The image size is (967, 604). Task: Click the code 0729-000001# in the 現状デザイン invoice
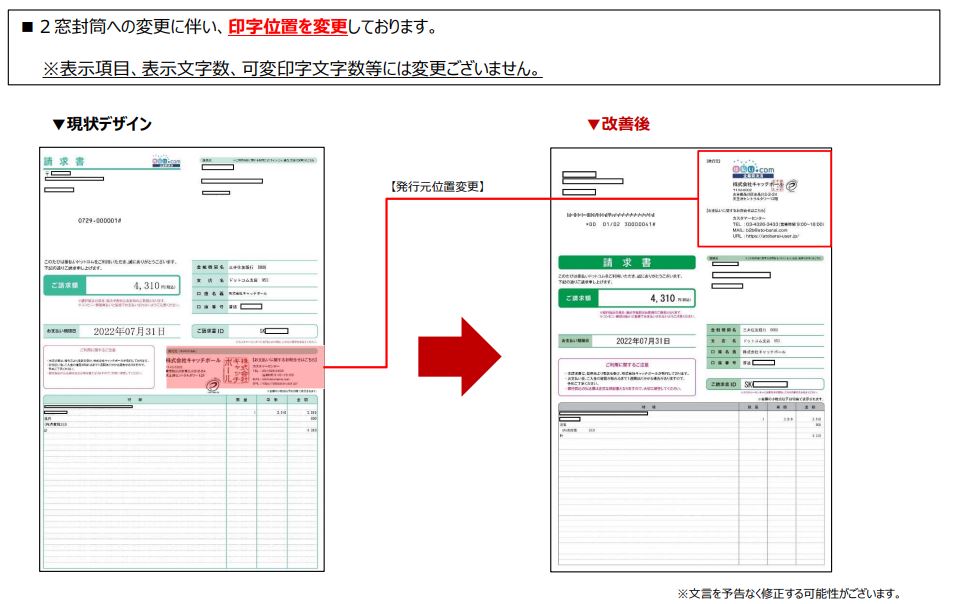click(99, 220)
